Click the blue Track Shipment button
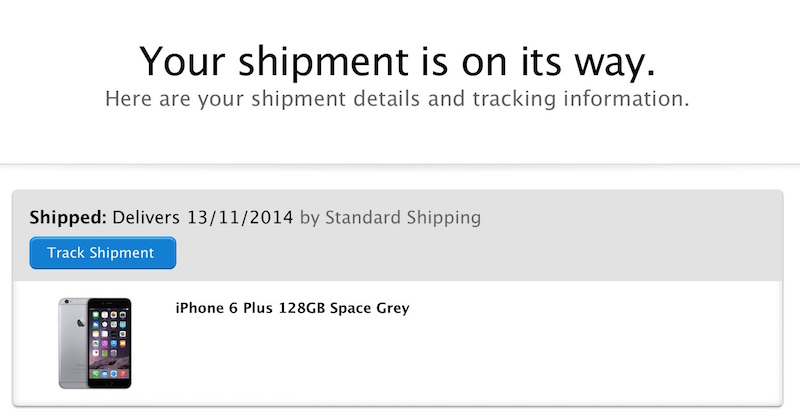This screenshot has height=420, width=800. click(103, 253)
